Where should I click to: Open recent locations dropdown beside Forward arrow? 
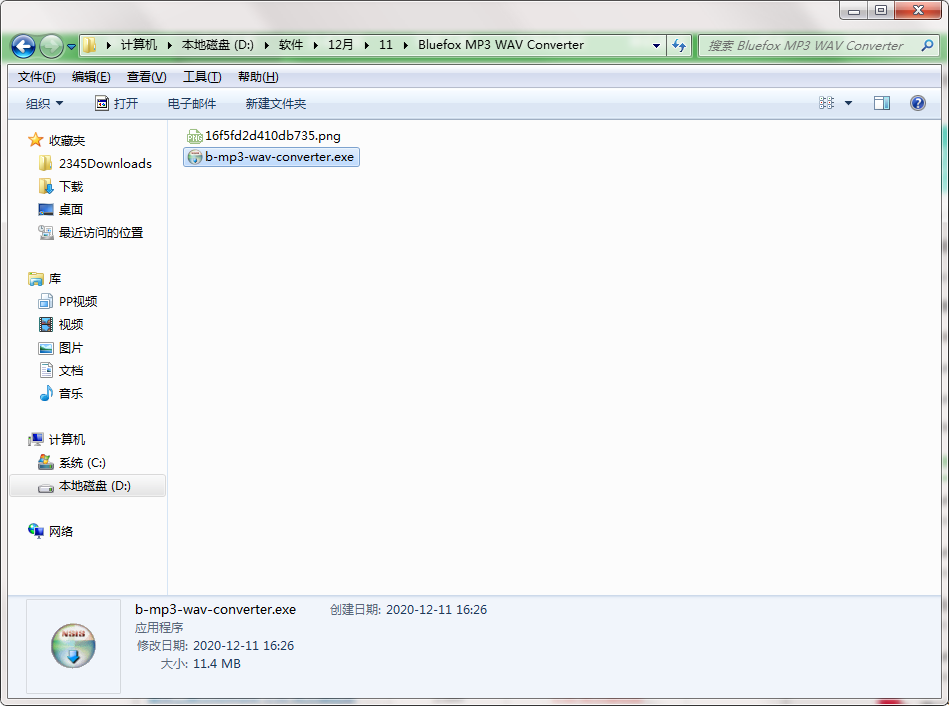(71, 47)
